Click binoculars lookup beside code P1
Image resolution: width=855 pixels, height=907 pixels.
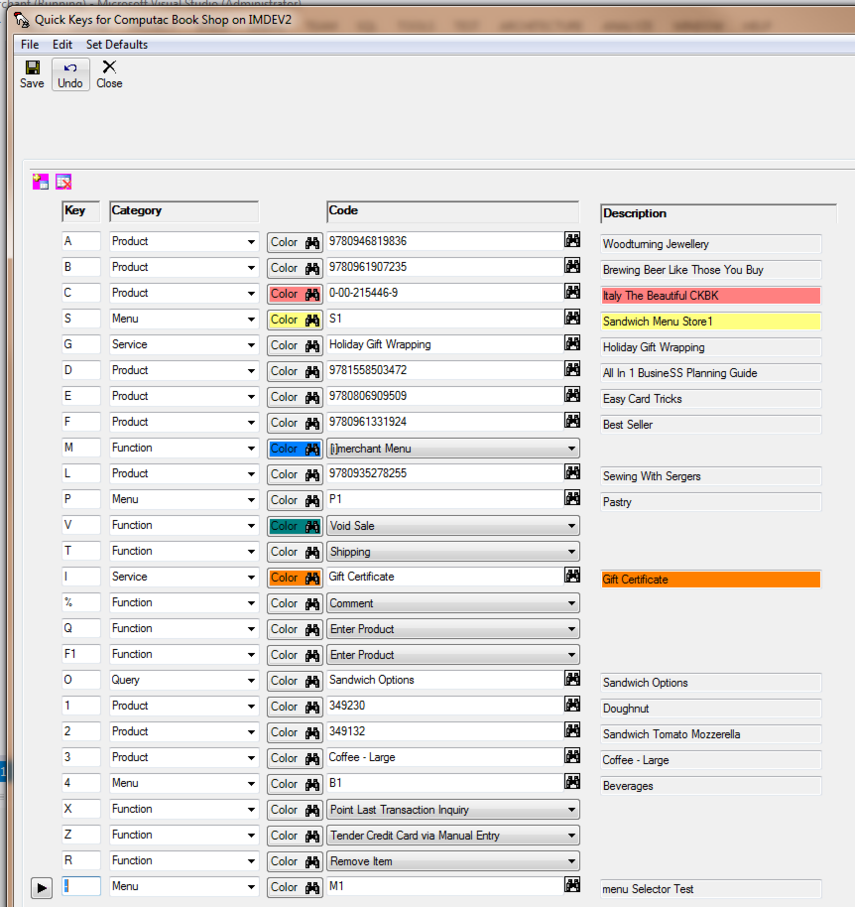tap(572, 497)
